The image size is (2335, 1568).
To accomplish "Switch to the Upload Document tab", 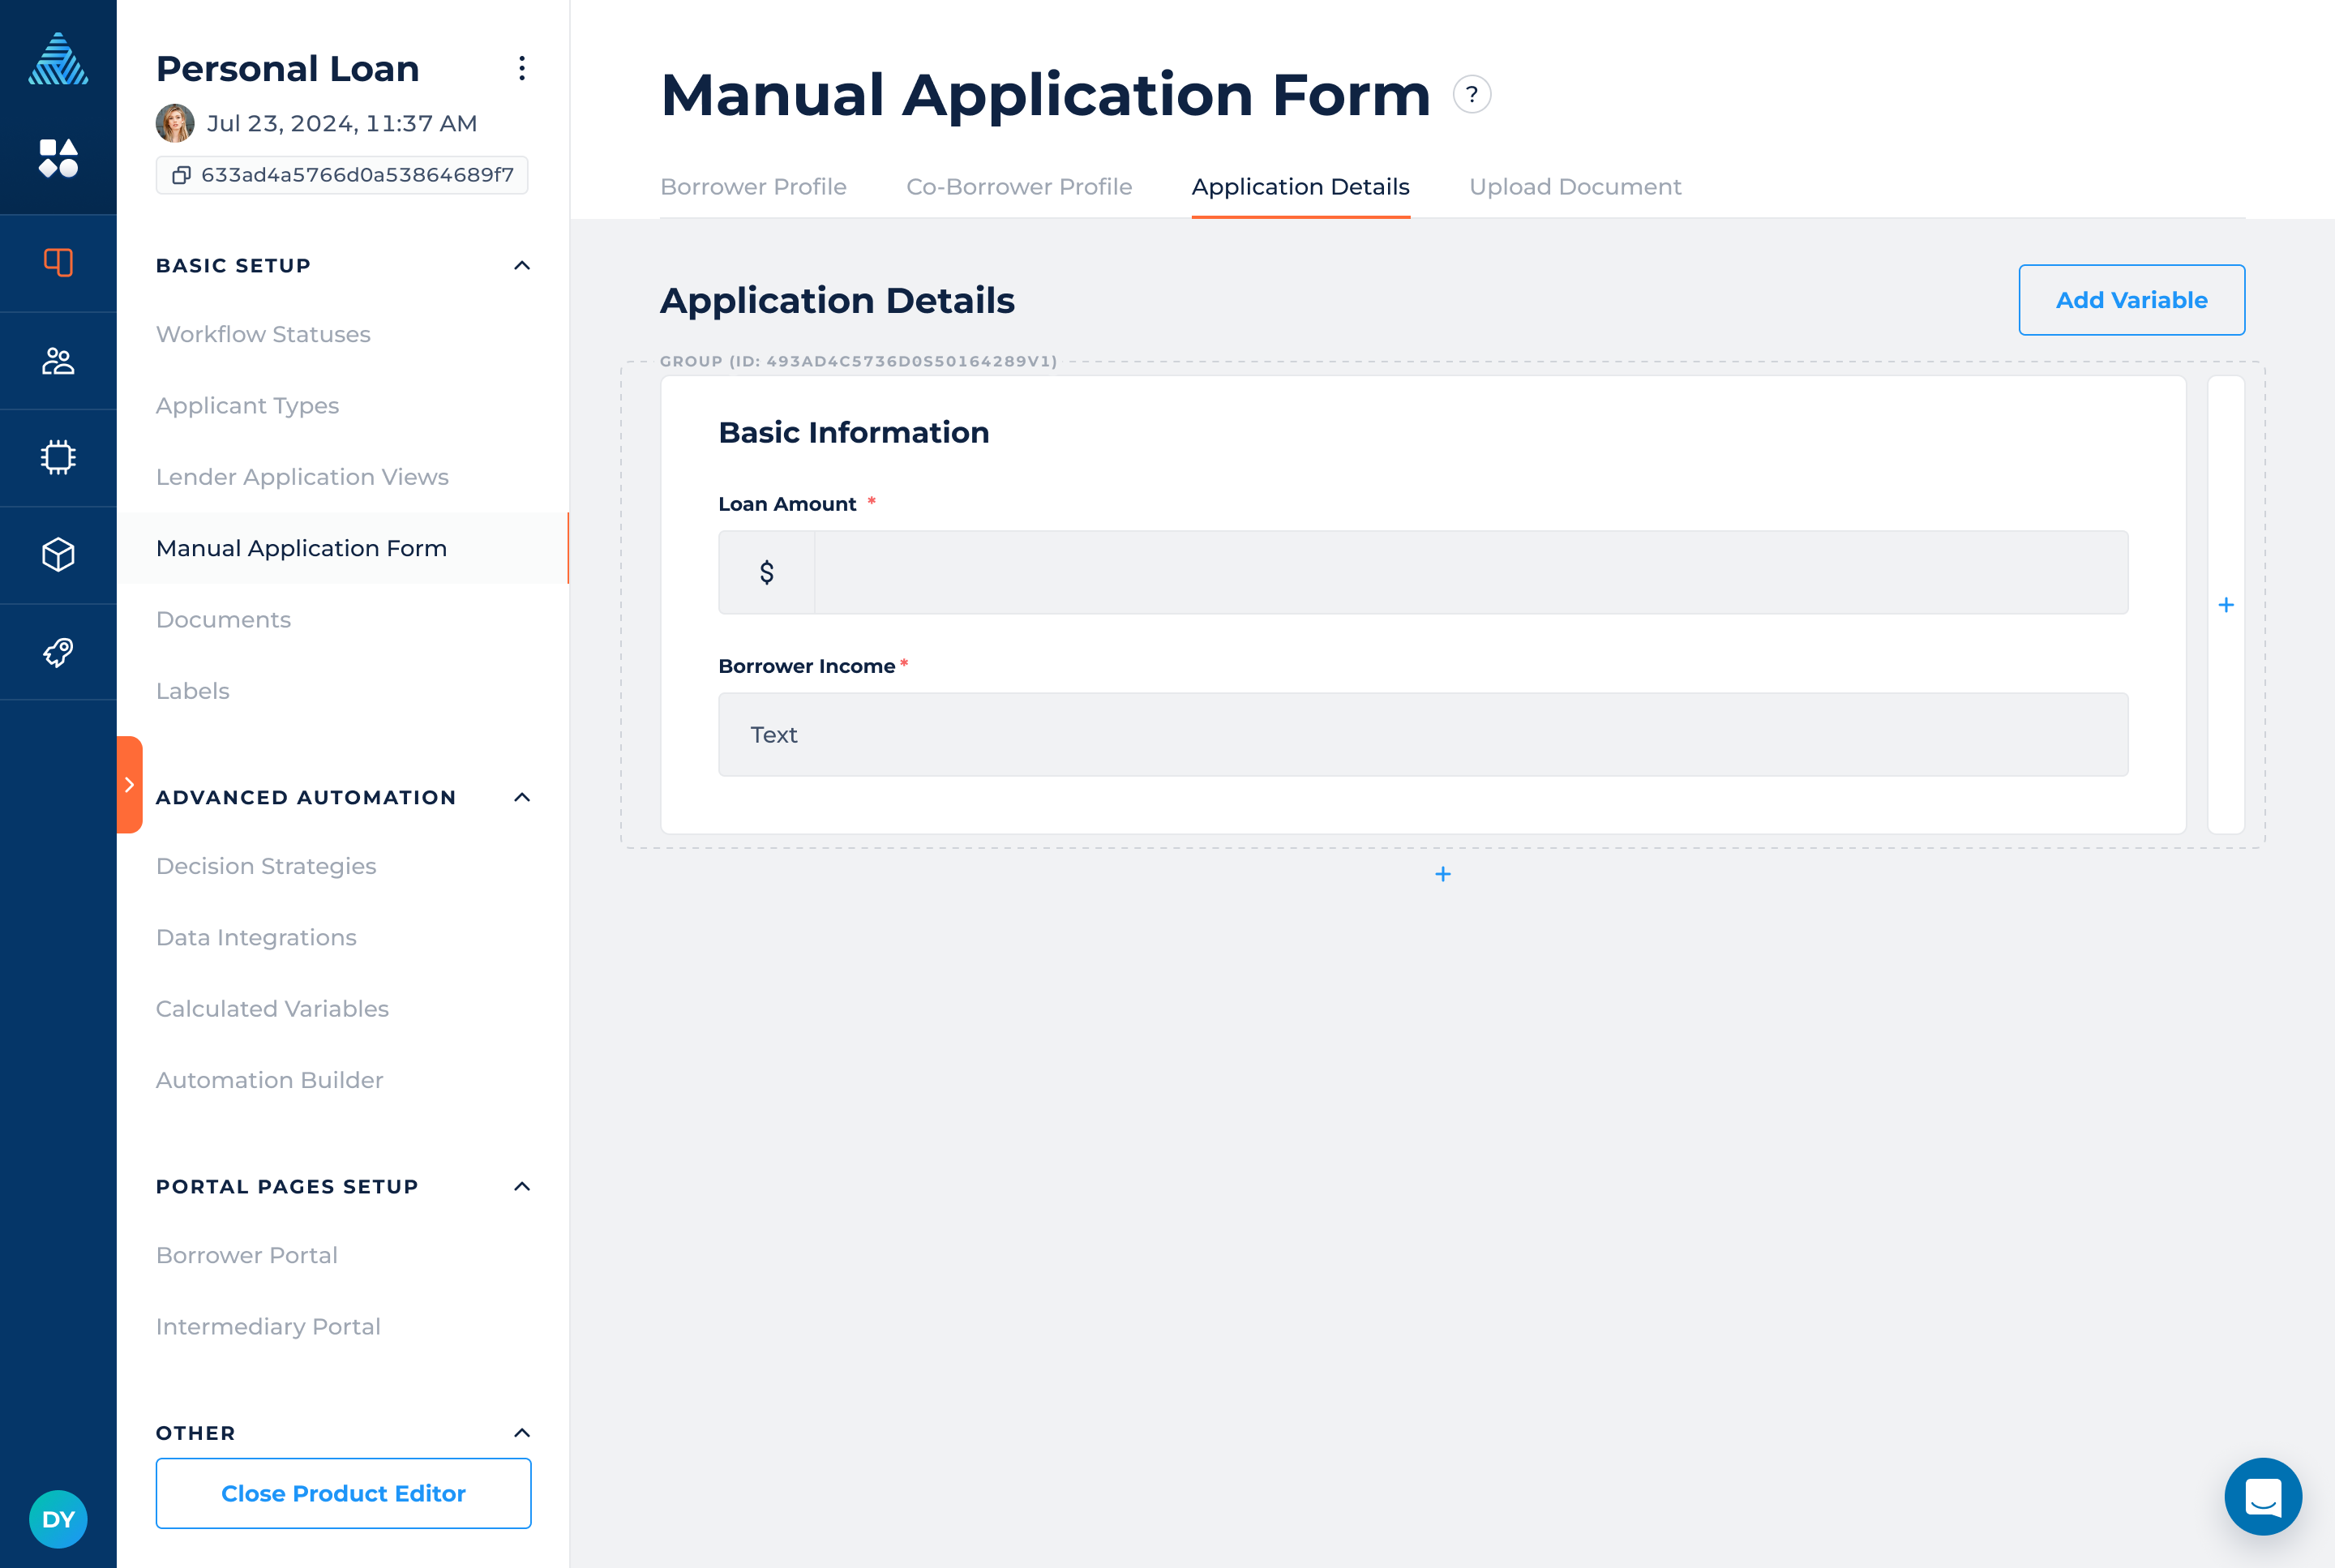I will [1574, 187].
